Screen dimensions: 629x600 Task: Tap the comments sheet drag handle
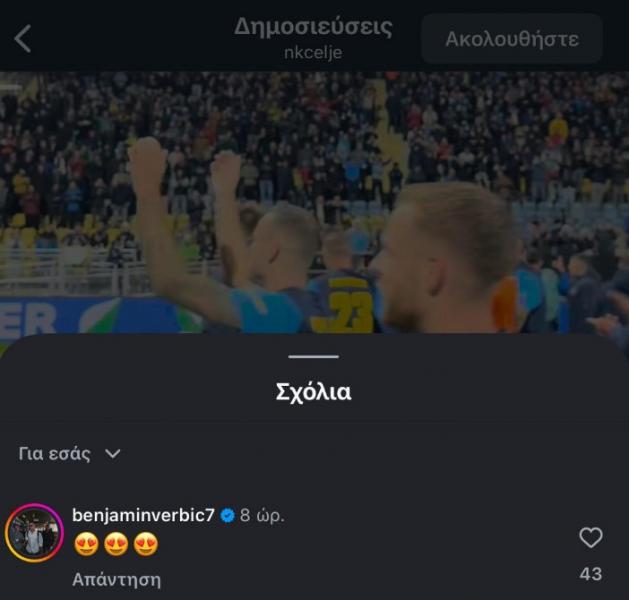313,356
